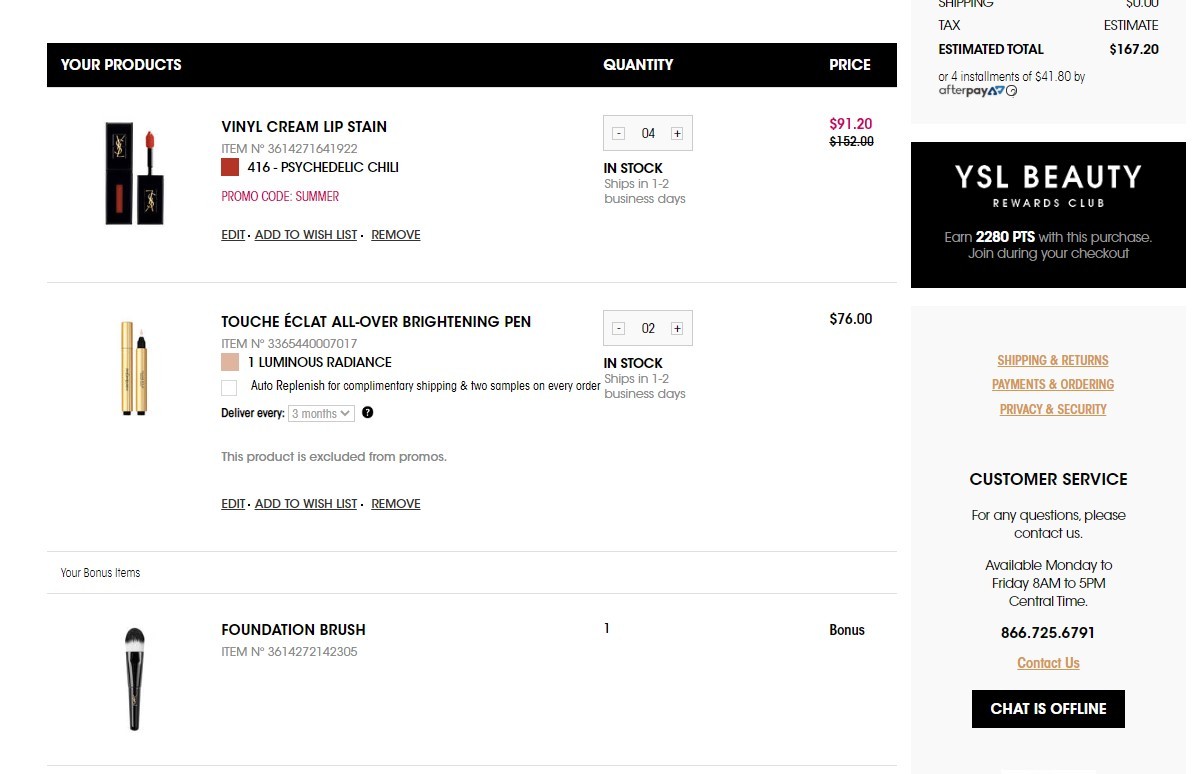Click the Afterpay info icon
Screen dimensions: 1203x774
click(1012, 91)
